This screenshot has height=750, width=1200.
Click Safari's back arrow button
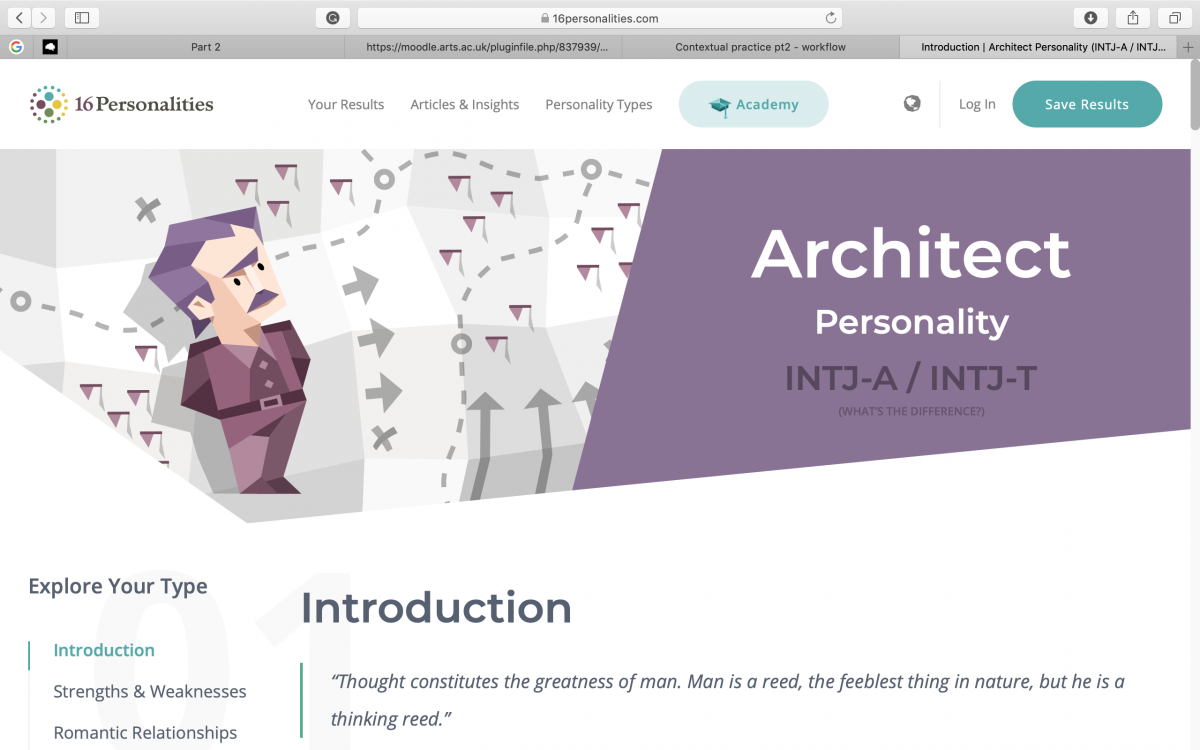point(21,17)
